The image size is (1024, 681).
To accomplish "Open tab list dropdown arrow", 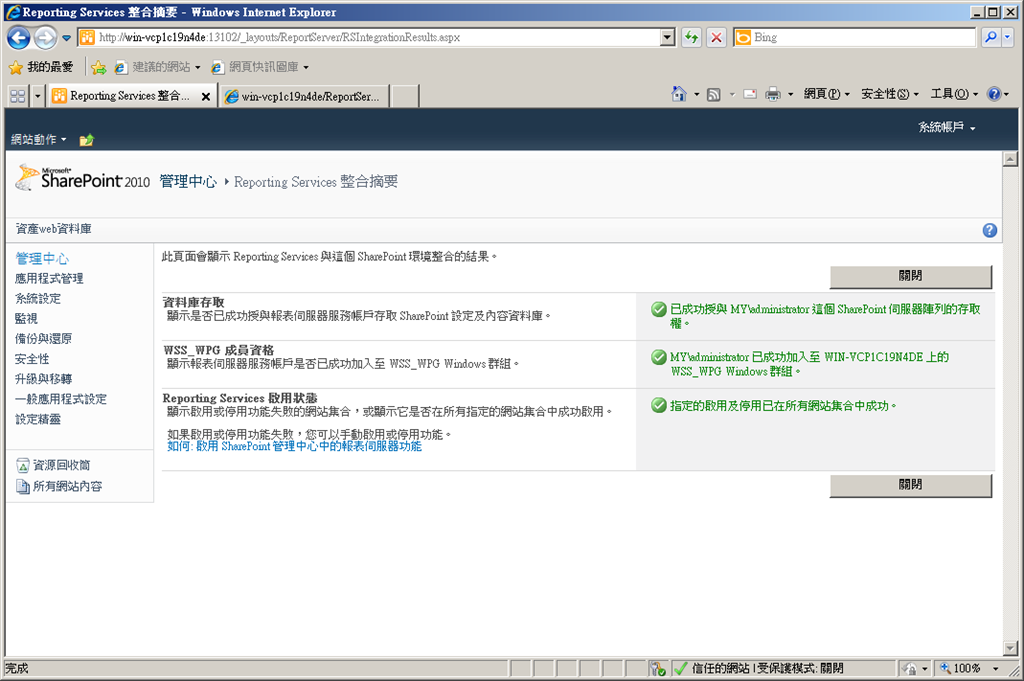I will click(x=37, y=96).
